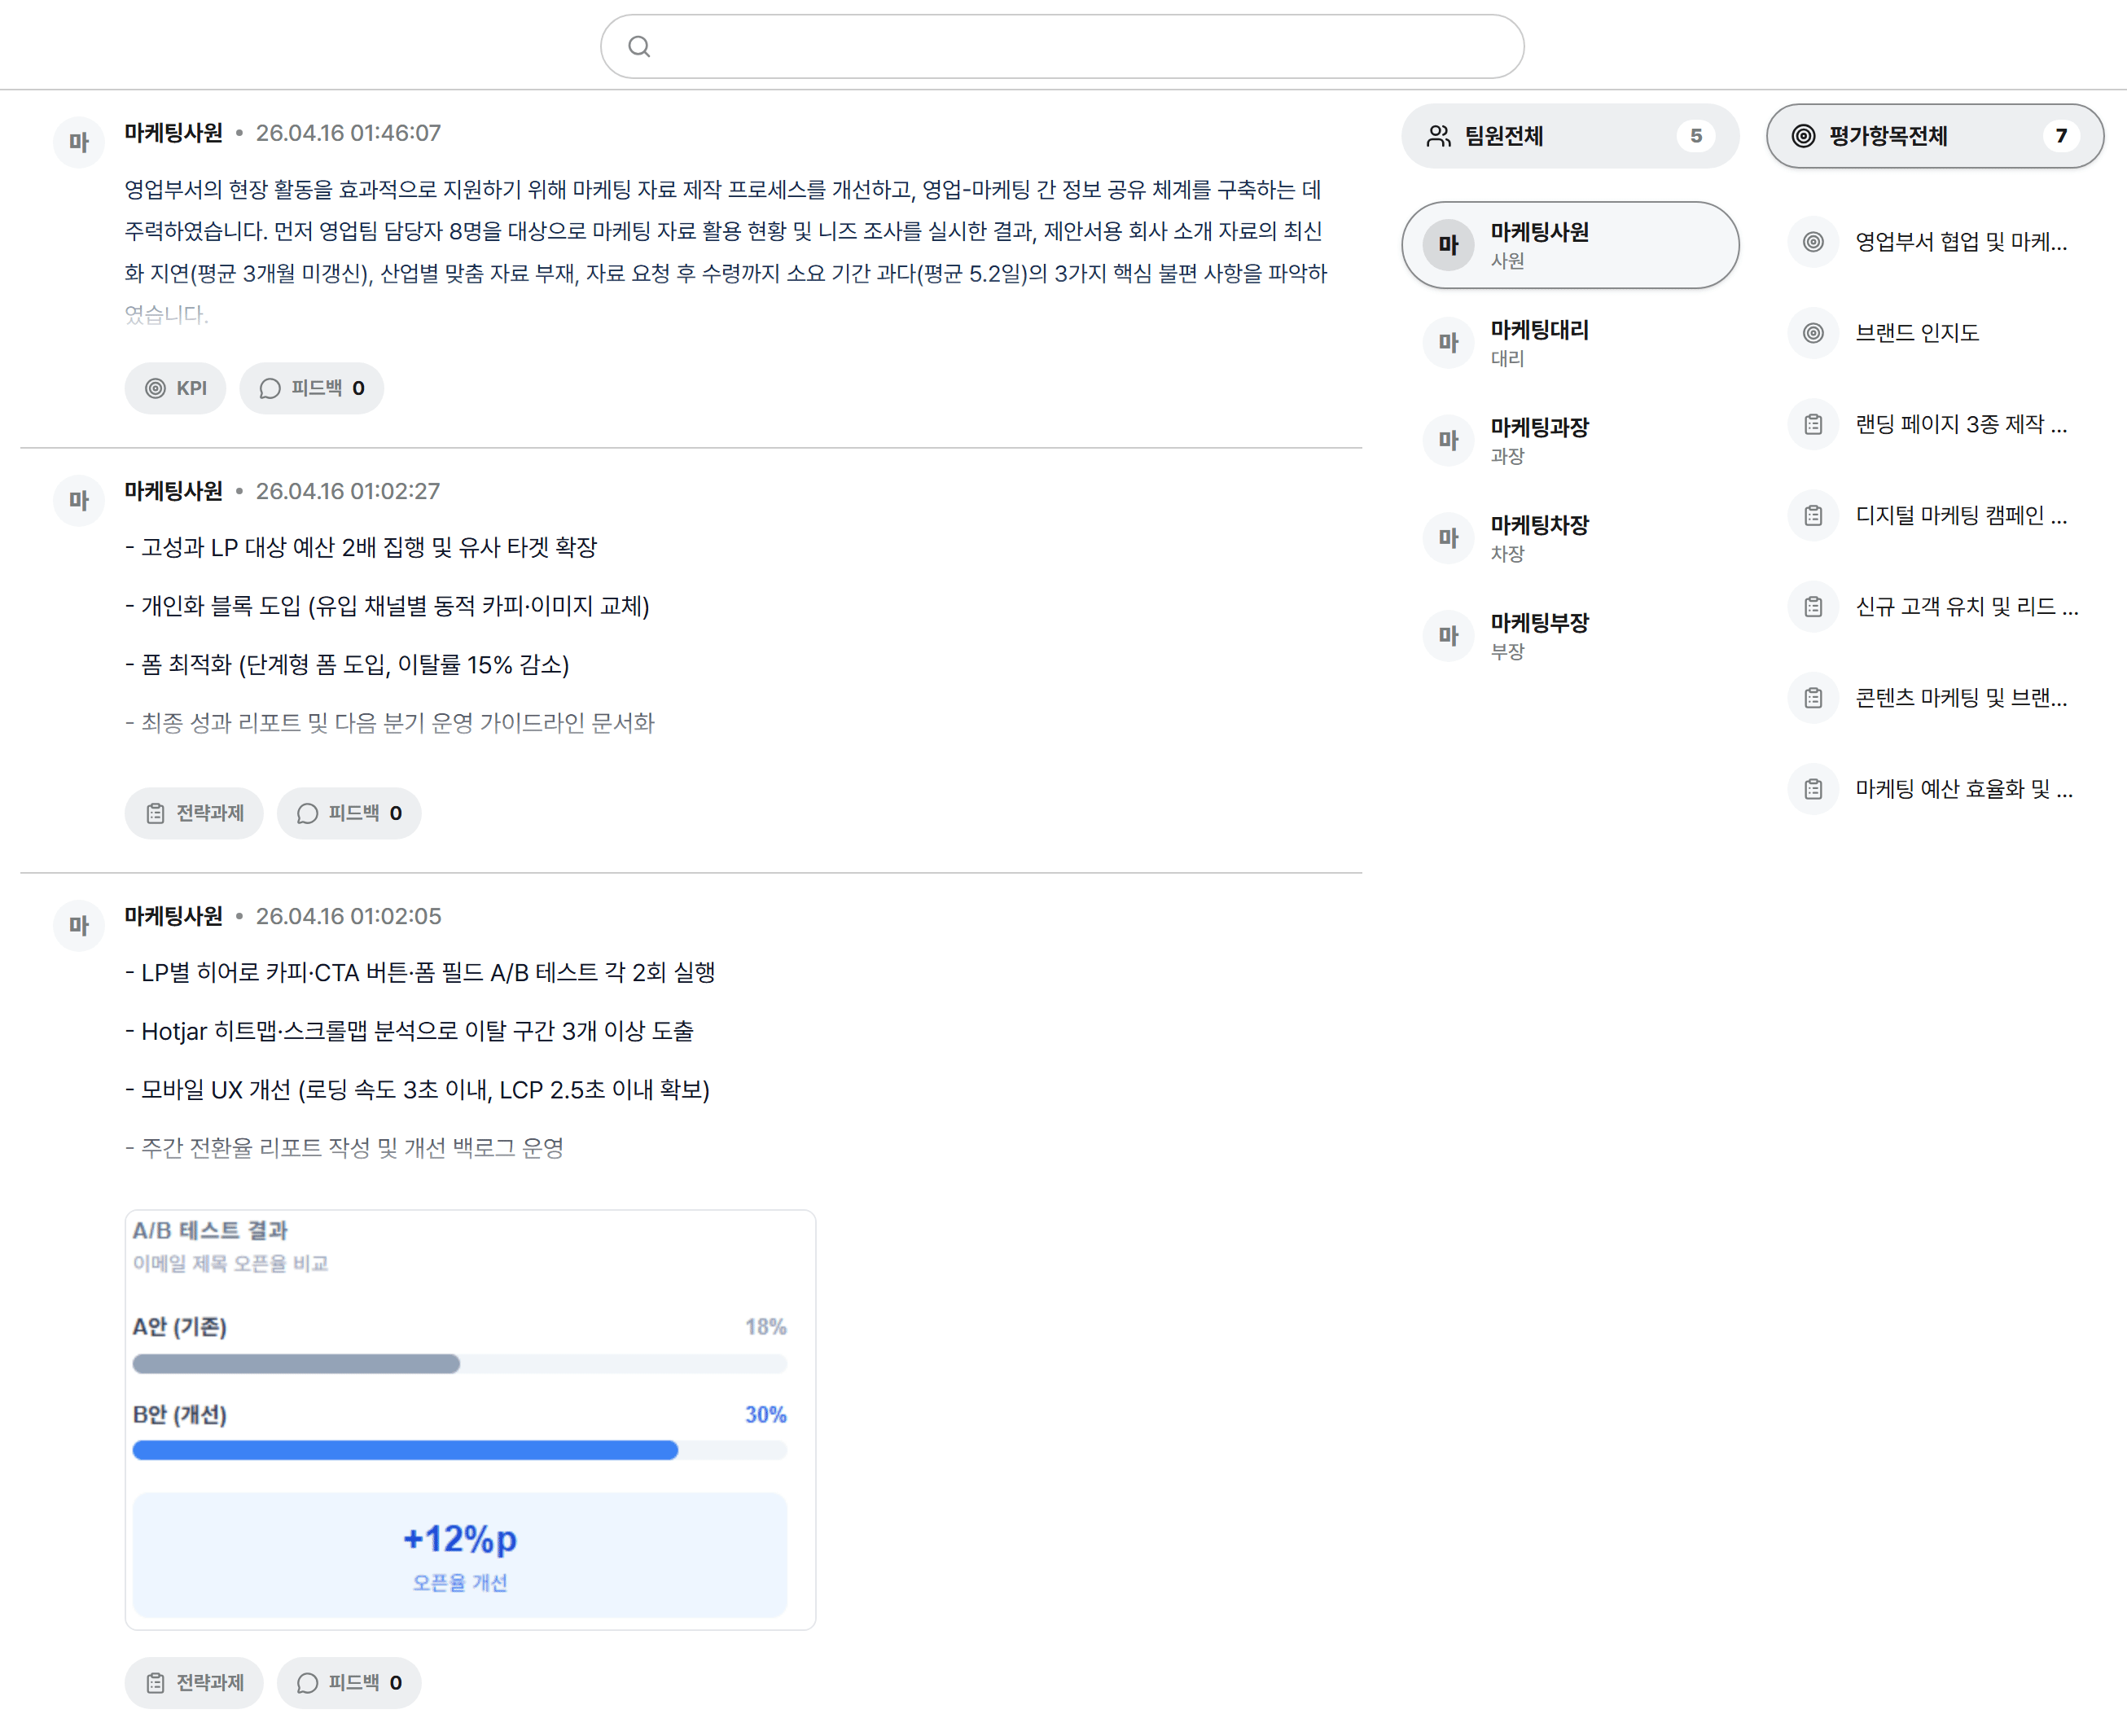Click the A안 (기존) 18% progress bar
The height and width of the screenshot is (1736, 2127).
coord(460,1364)
